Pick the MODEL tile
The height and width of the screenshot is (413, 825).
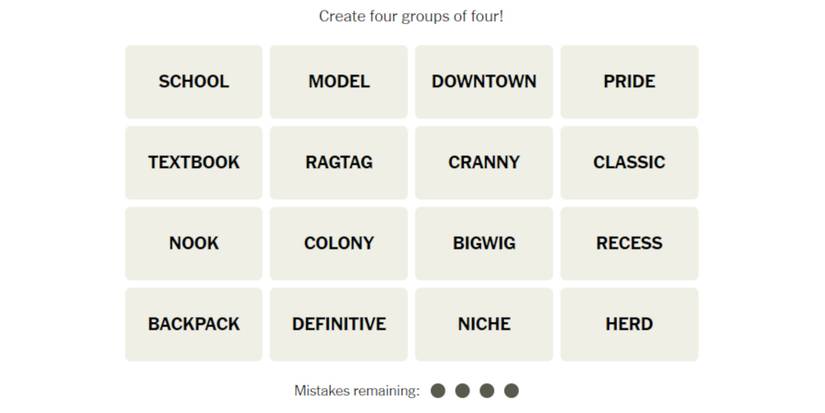(338, 81)
